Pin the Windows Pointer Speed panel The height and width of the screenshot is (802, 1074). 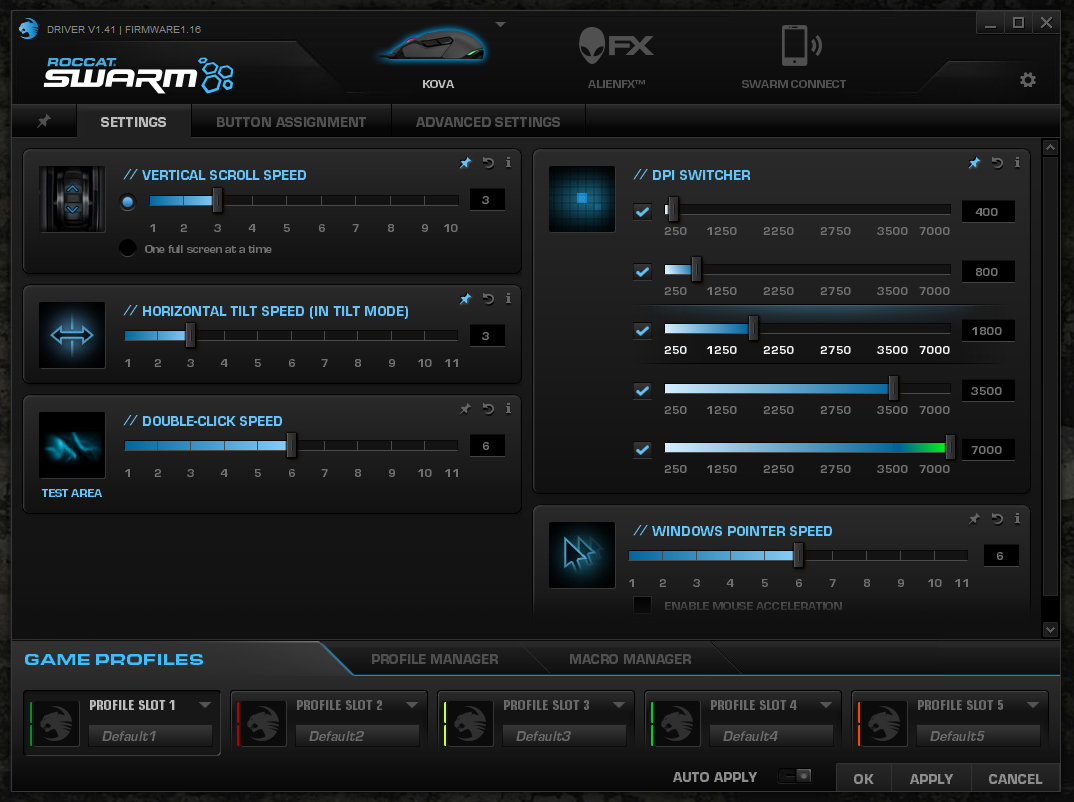pyautogui.click(x=974, y=518)
